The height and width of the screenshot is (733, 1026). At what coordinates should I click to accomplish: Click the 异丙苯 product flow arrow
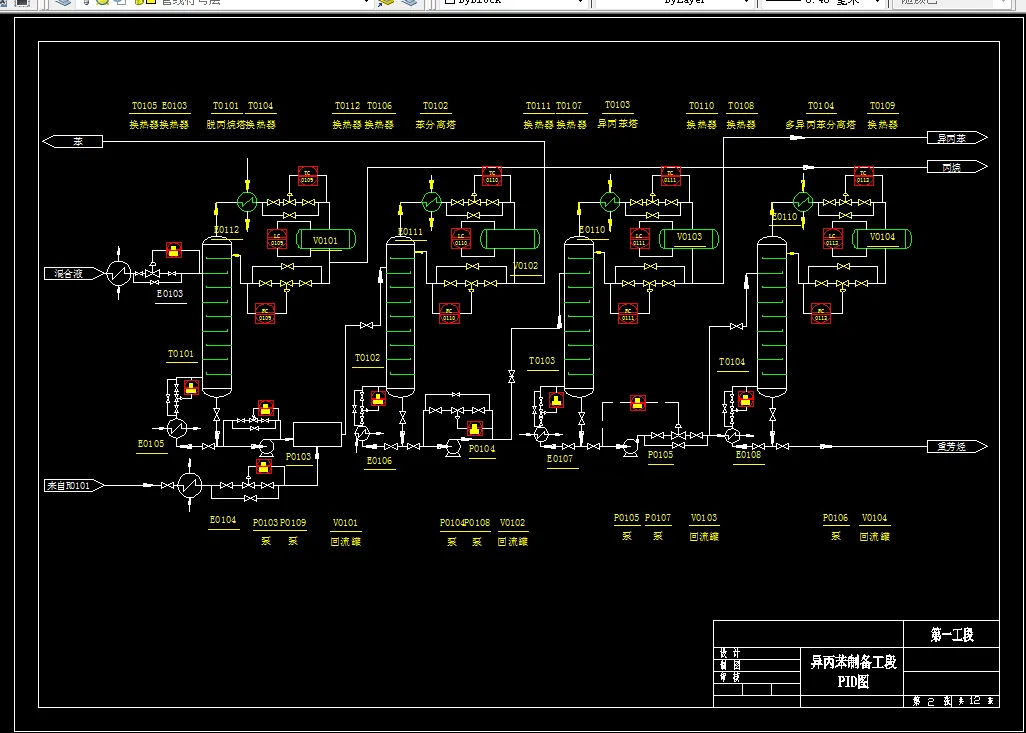tap(957, 138)
